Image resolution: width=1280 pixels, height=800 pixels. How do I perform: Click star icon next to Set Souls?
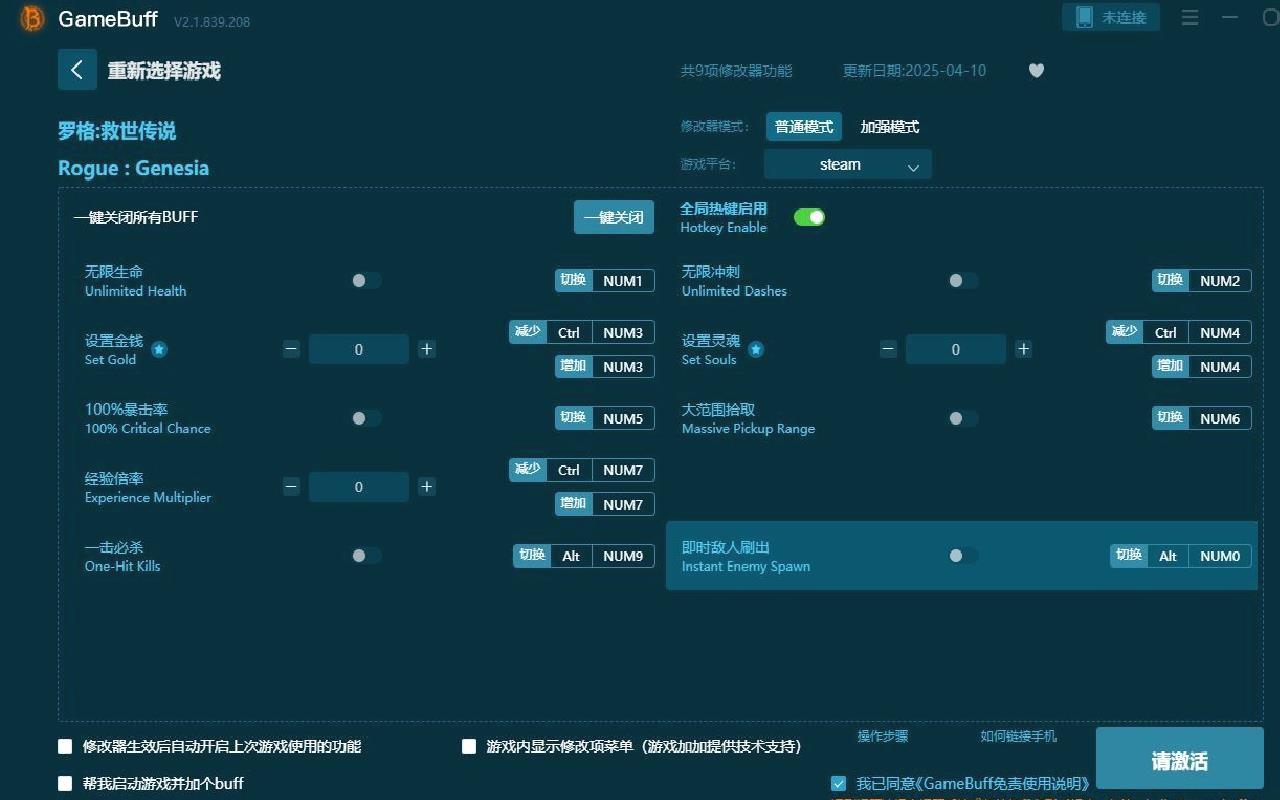(x=756, y=349)
